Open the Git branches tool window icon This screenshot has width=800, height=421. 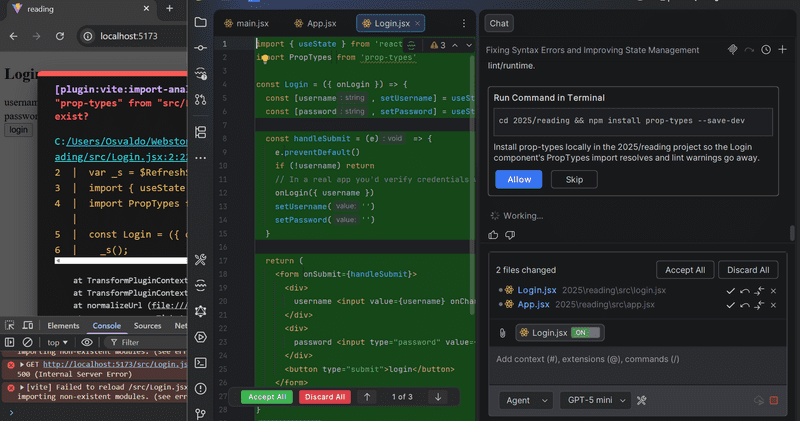point(201,413)
